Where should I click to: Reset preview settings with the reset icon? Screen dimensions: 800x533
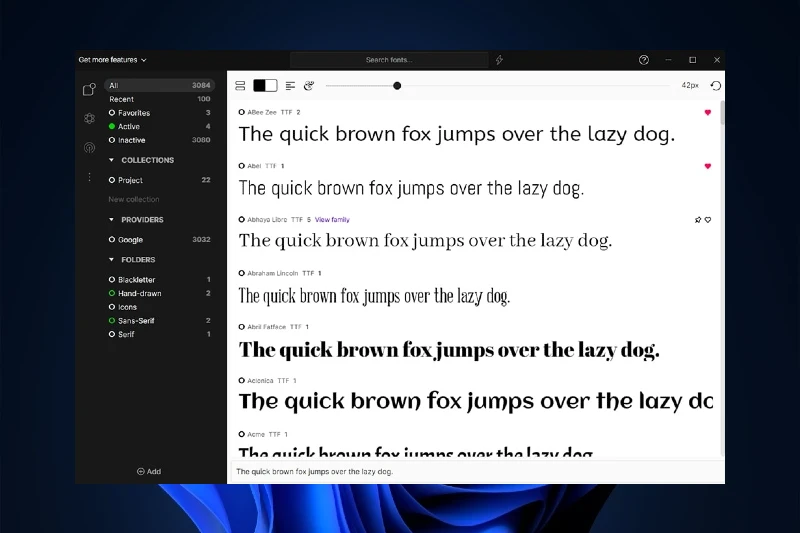[x=715, y=86]
